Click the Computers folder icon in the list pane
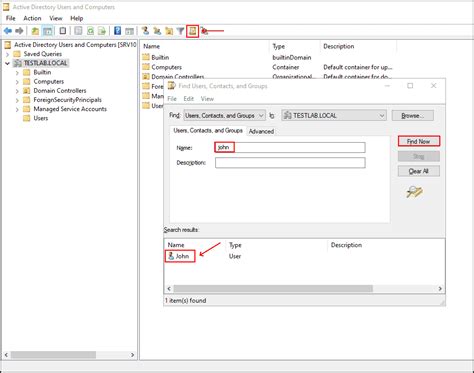The width and height of the screenshot is (474, 373). pos(146,67)
